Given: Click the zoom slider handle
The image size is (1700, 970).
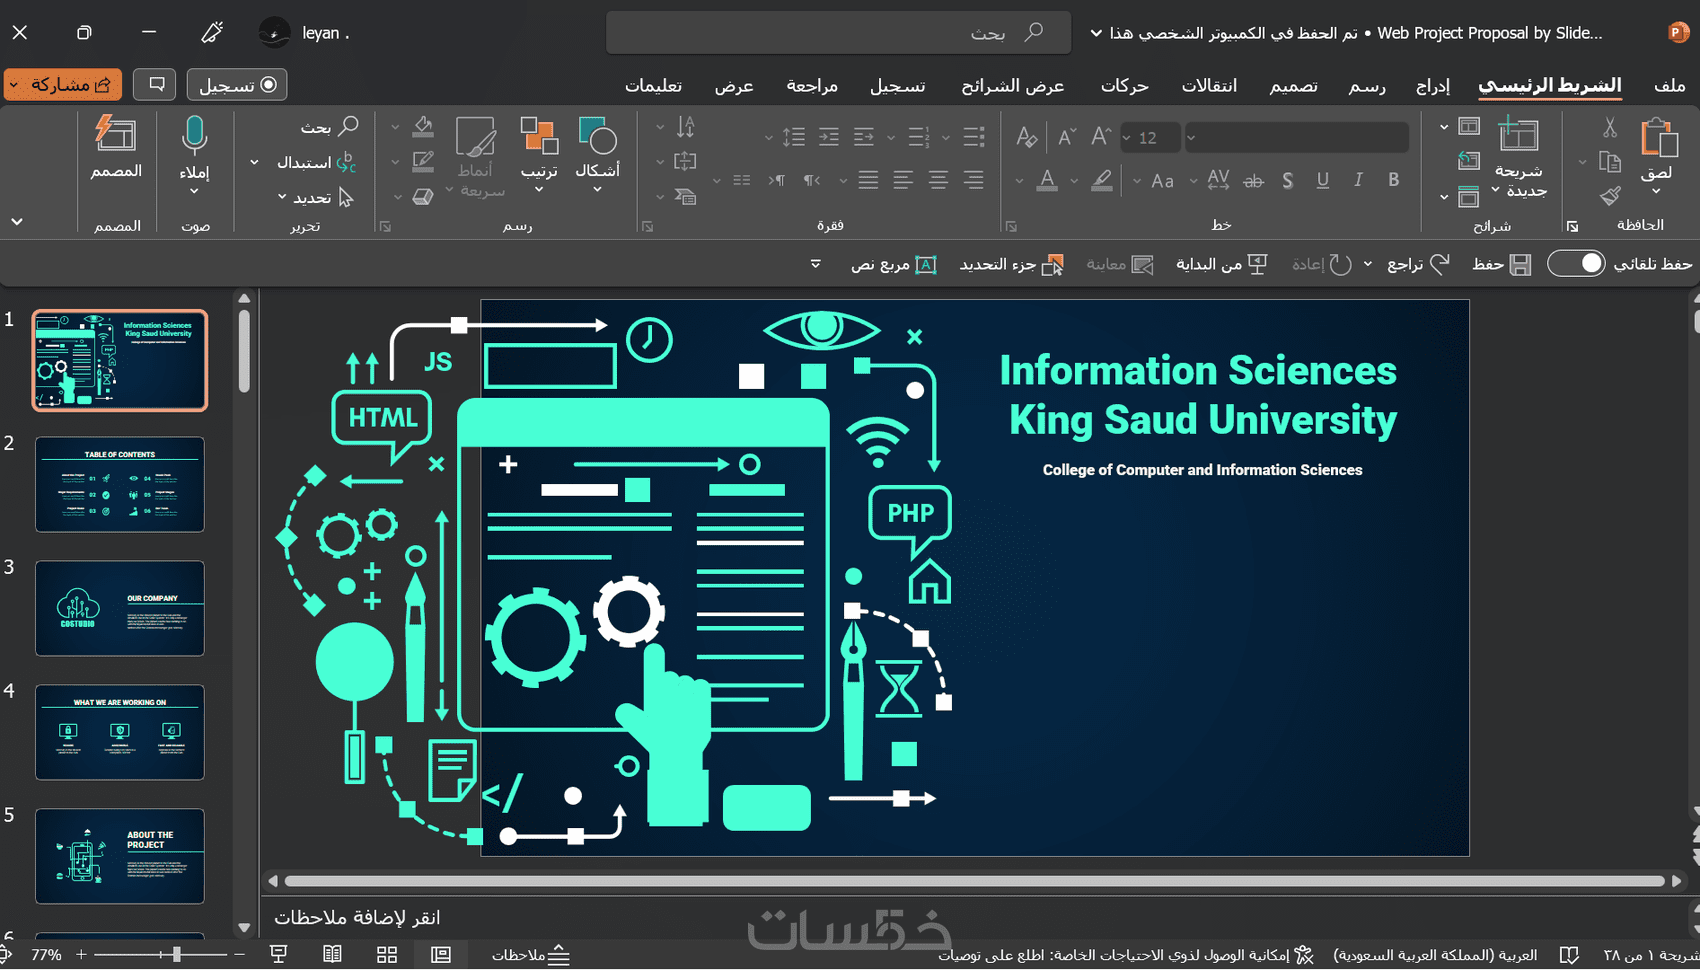Looking at the screenshot, I should (x=176, y=955).
